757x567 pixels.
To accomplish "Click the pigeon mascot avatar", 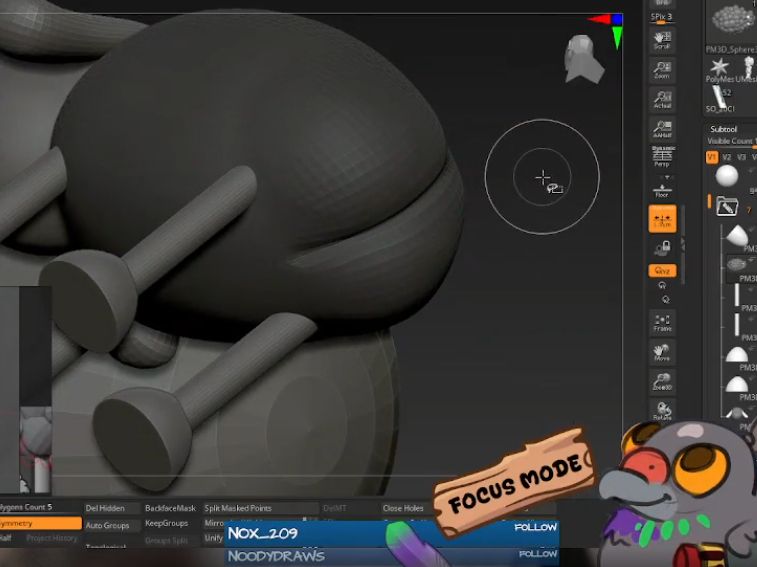I will (x=680, y=495).
